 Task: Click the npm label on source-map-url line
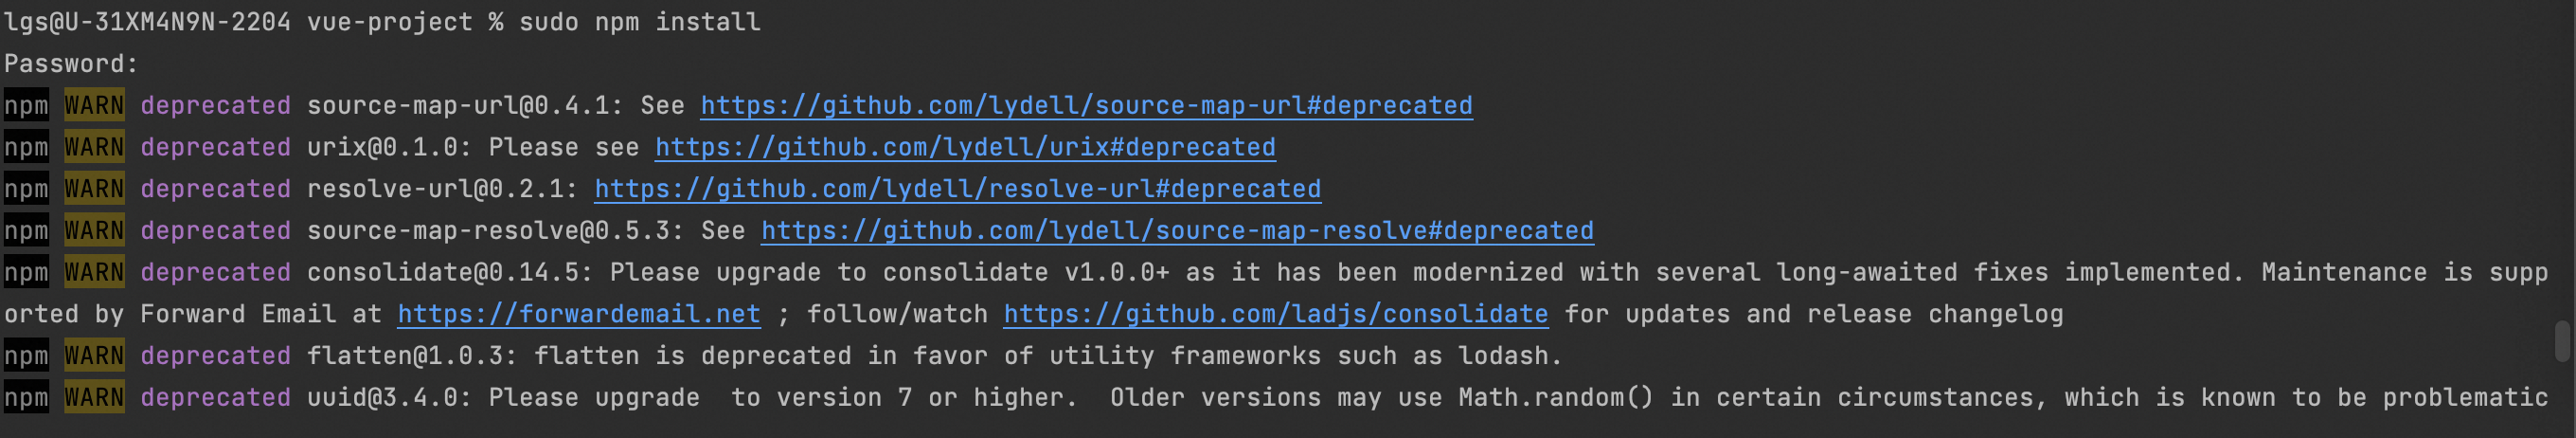(x=26, y=105)
